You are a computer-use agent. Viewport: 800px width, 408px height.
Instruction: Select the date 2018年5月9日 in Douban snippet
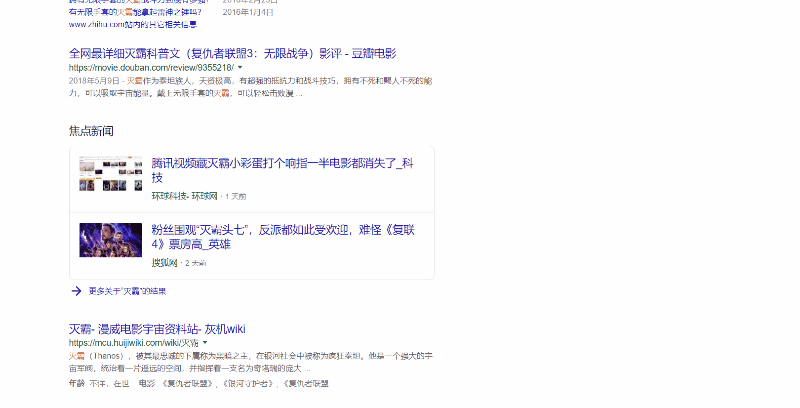coord(94,81)
